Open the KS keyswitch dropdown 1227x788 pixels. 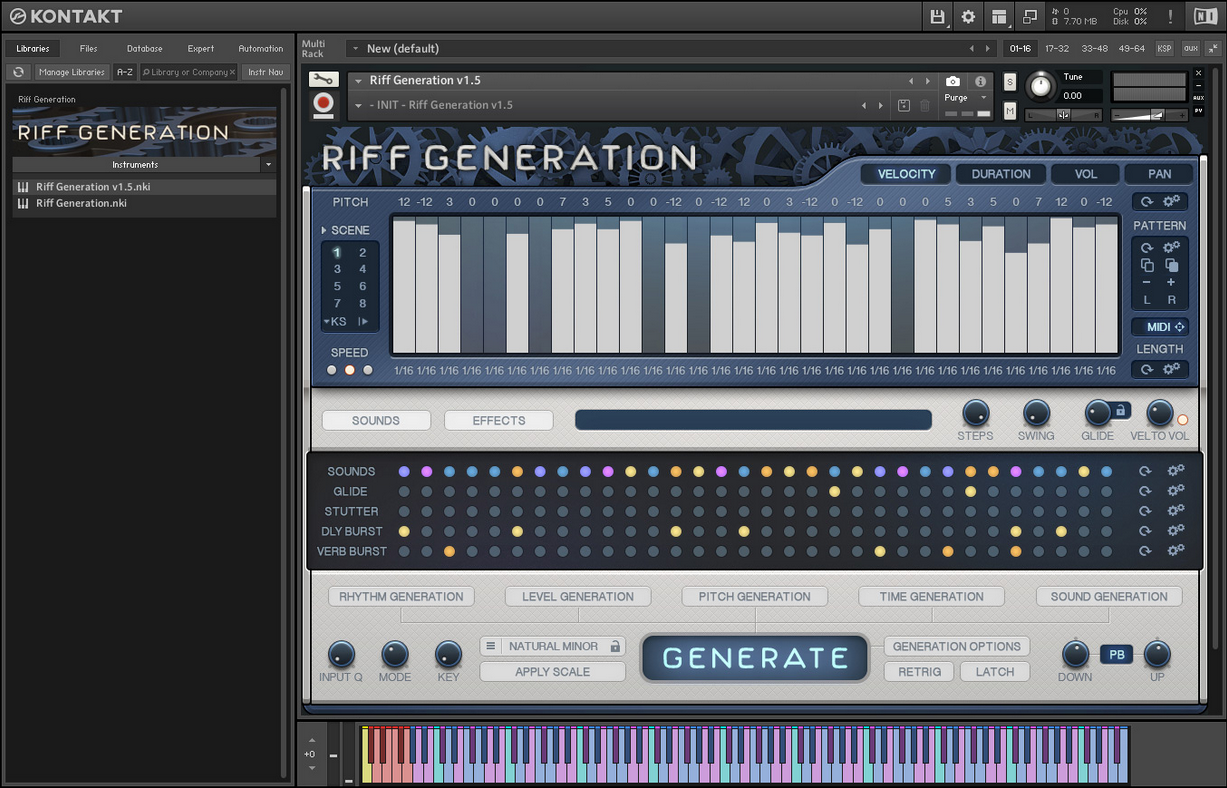tap(334, 321)
